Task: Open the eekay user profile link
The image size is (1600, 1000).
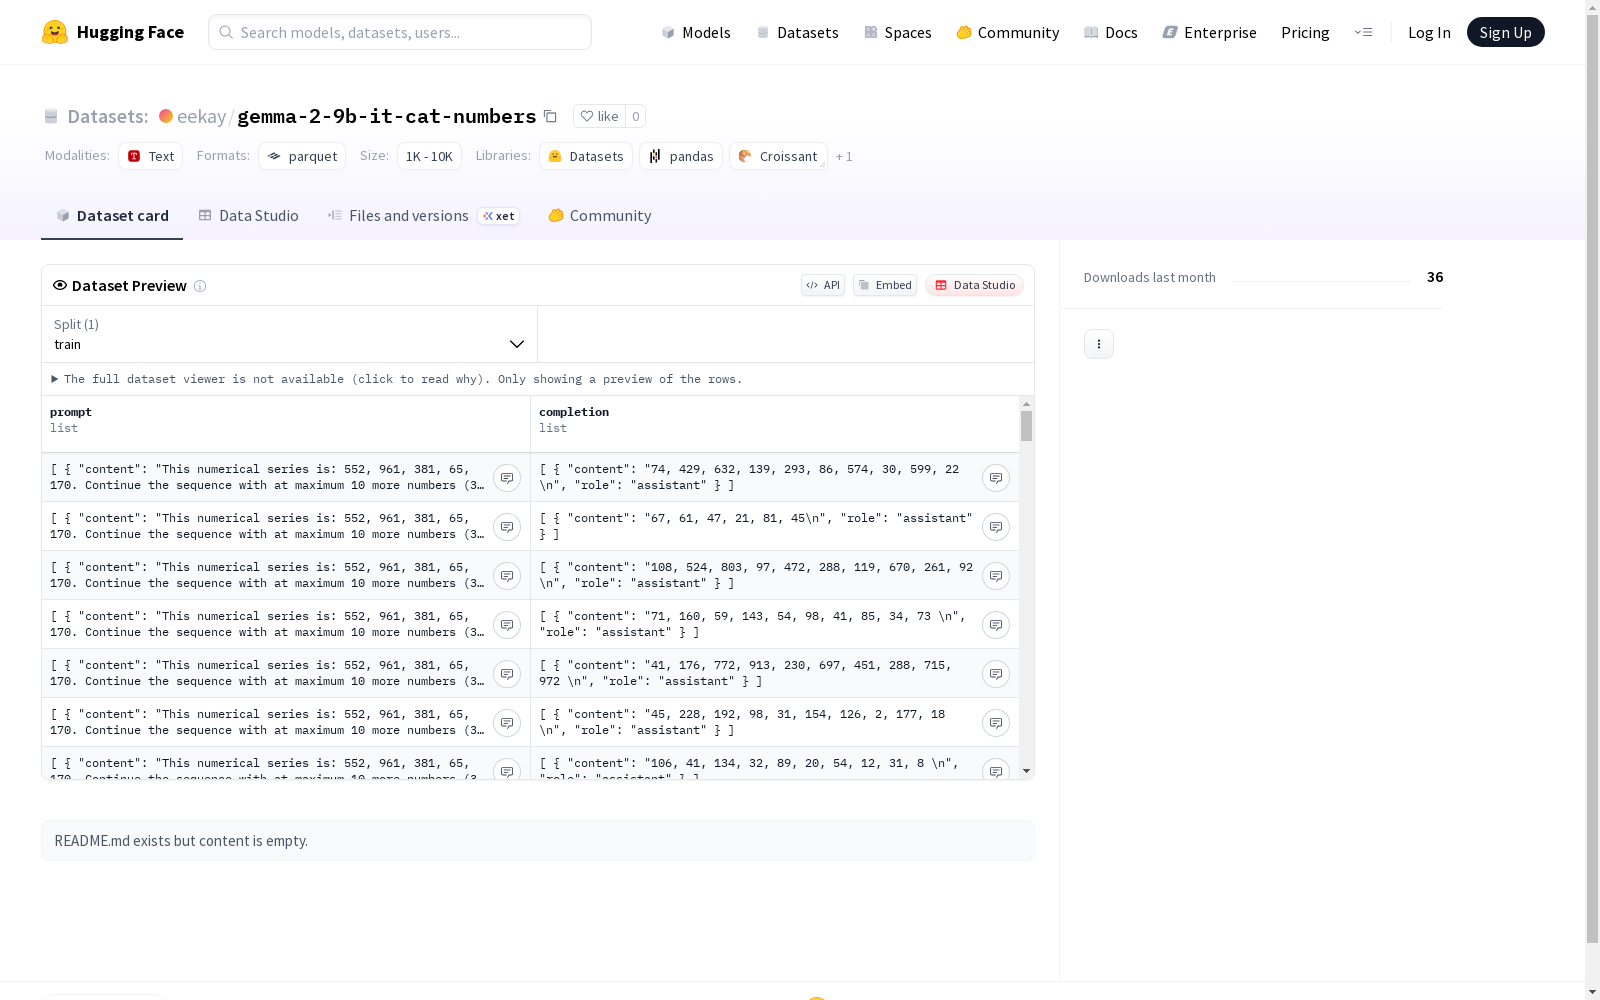Action: click(201, 116)
